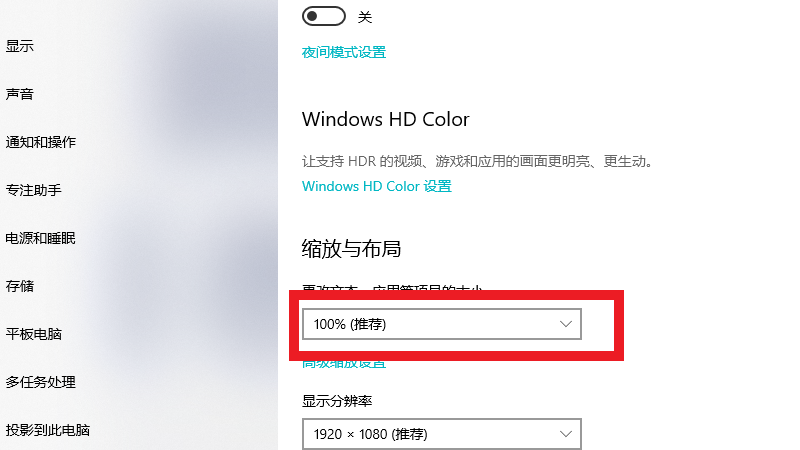
Task: Click the chevron arrow on resolution dropdown
Action: 565,434
